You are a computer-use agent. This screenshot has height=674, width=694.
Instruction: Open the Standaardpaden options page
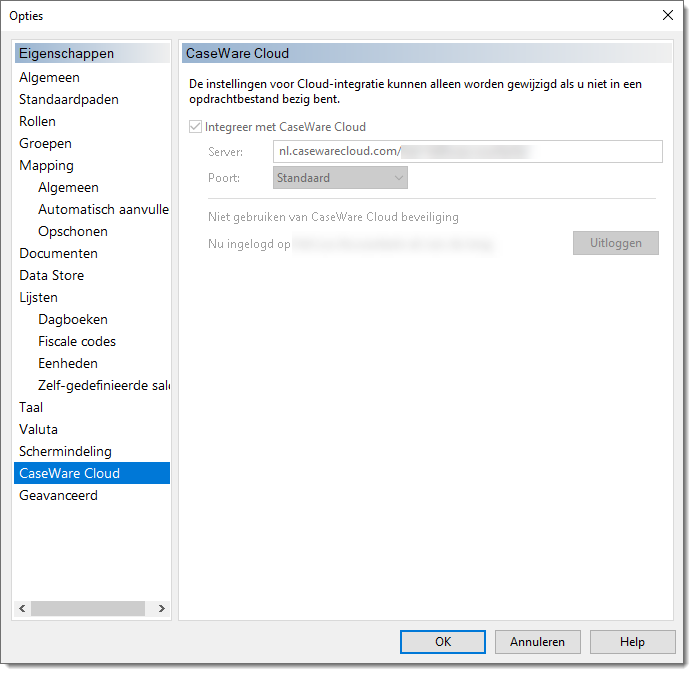[x=69, y=100]
